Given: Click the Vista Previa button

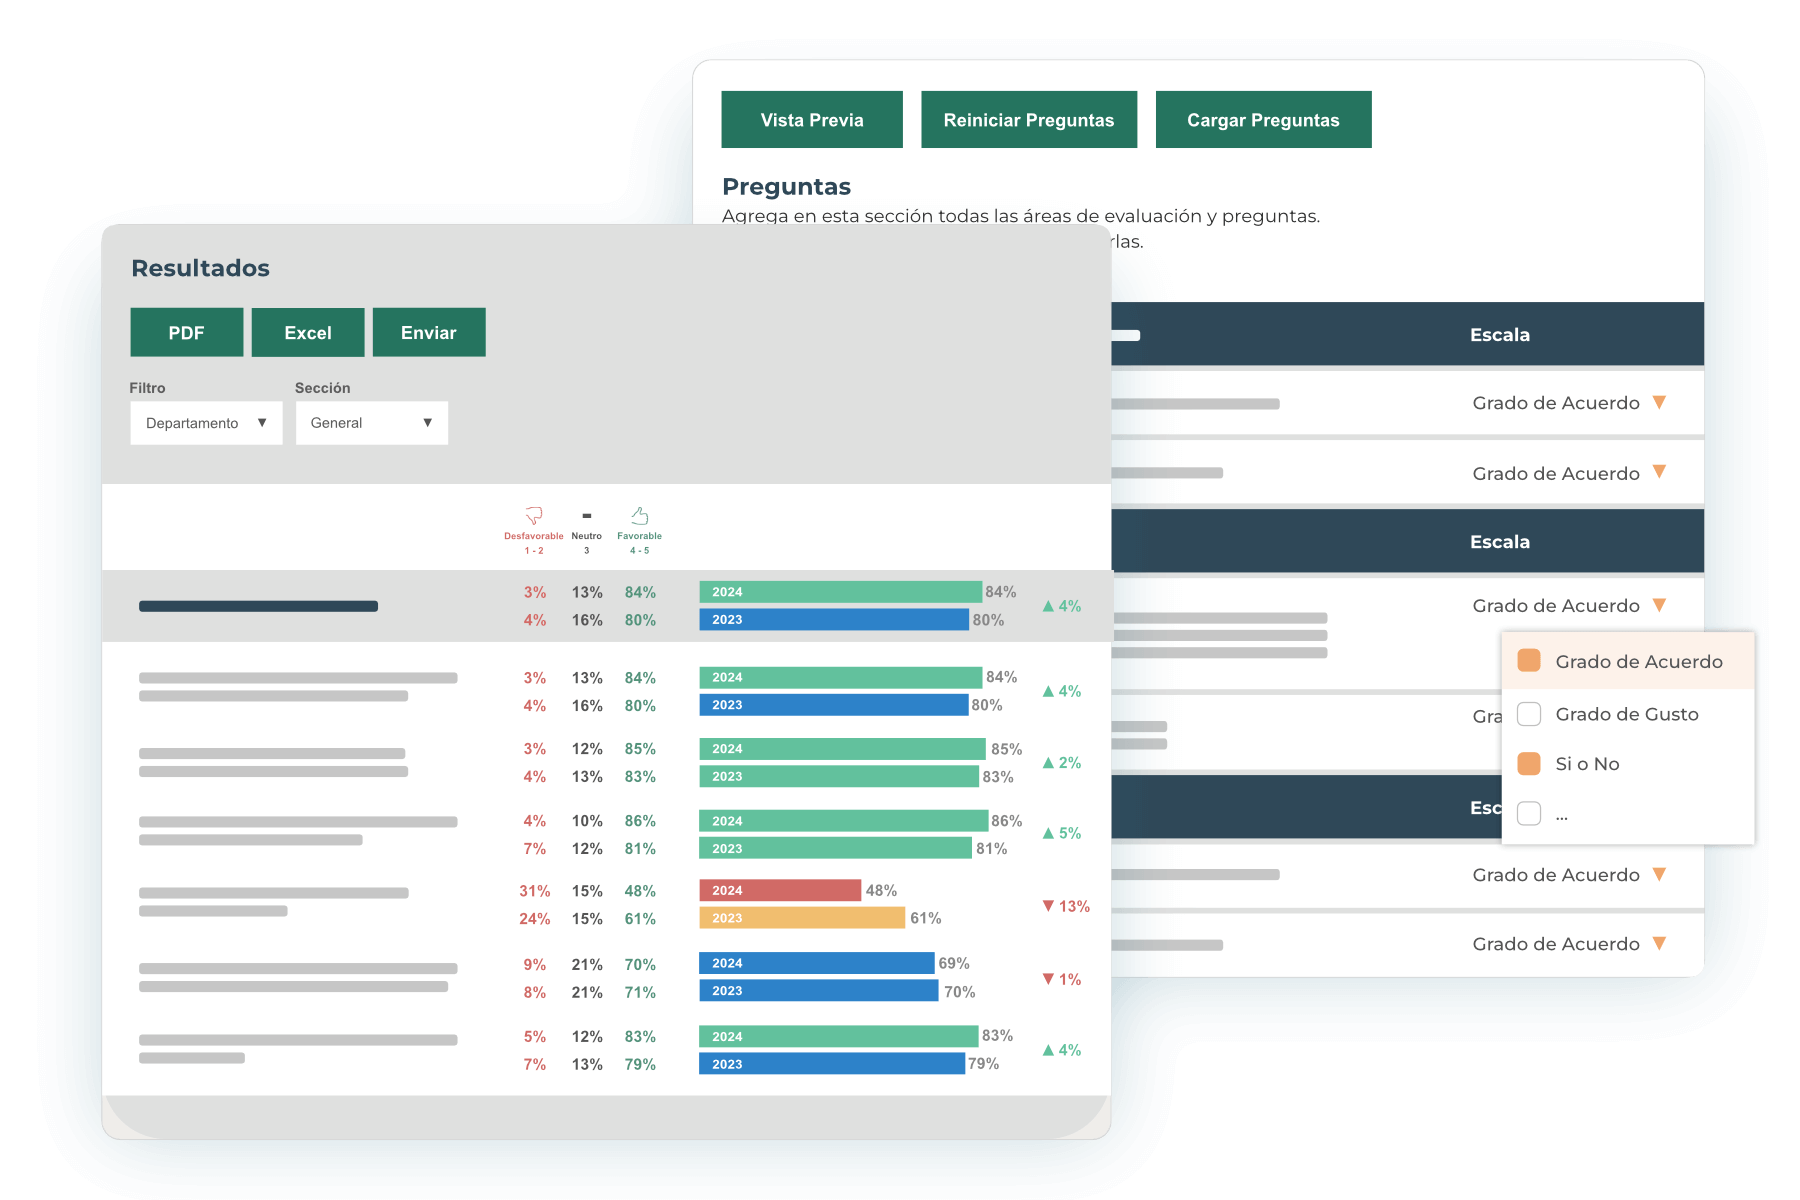Looking at the screenshot, I should (x=812, y=120).
